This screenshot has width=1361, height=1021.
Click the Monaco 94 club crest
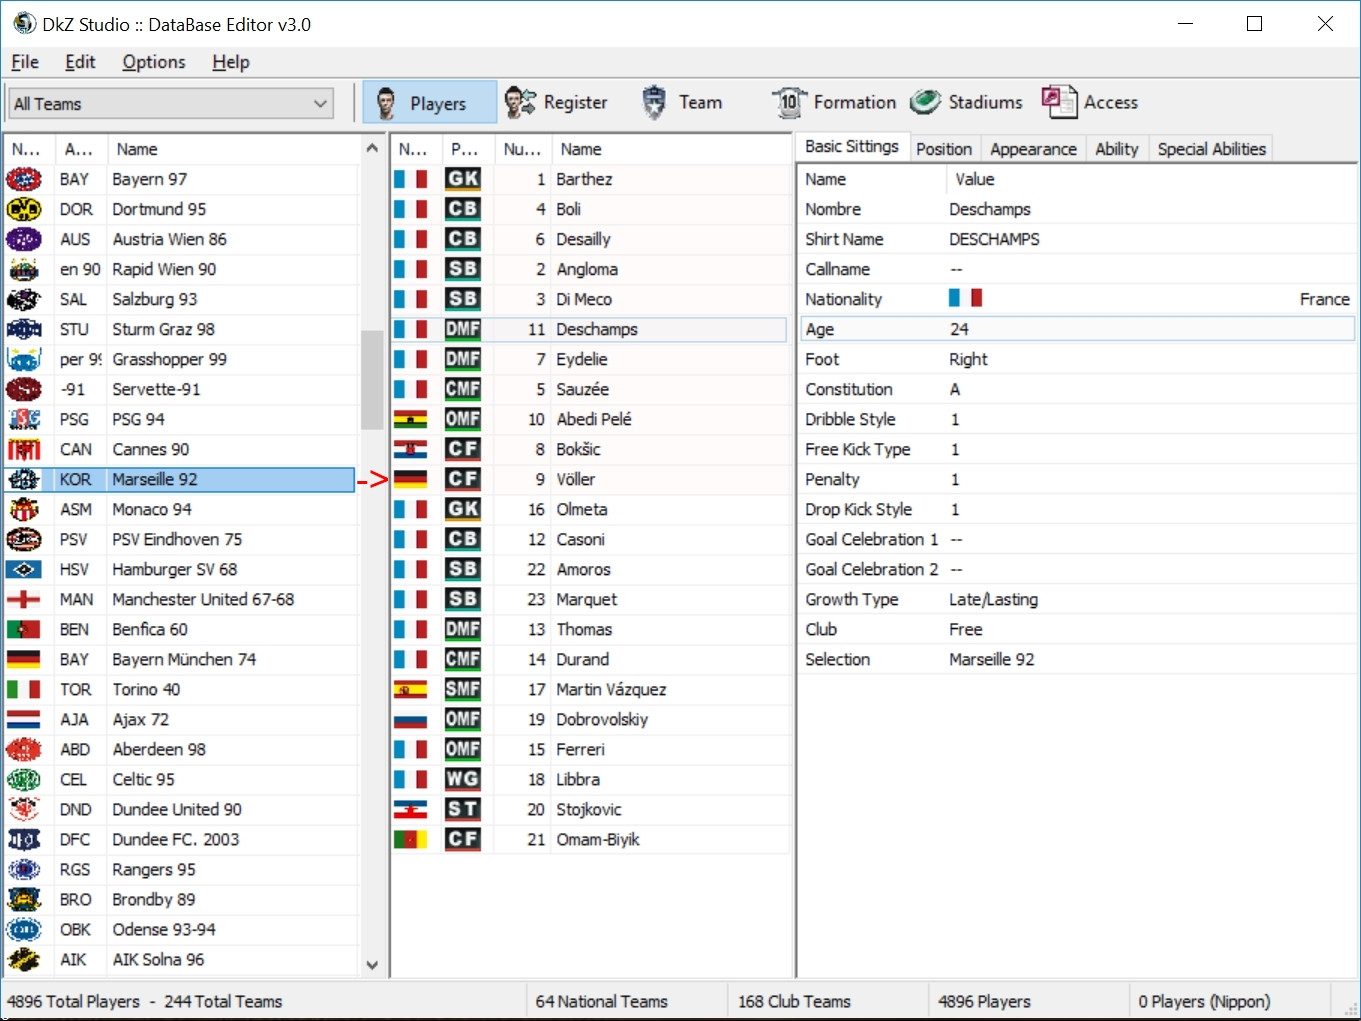[24, 509]
